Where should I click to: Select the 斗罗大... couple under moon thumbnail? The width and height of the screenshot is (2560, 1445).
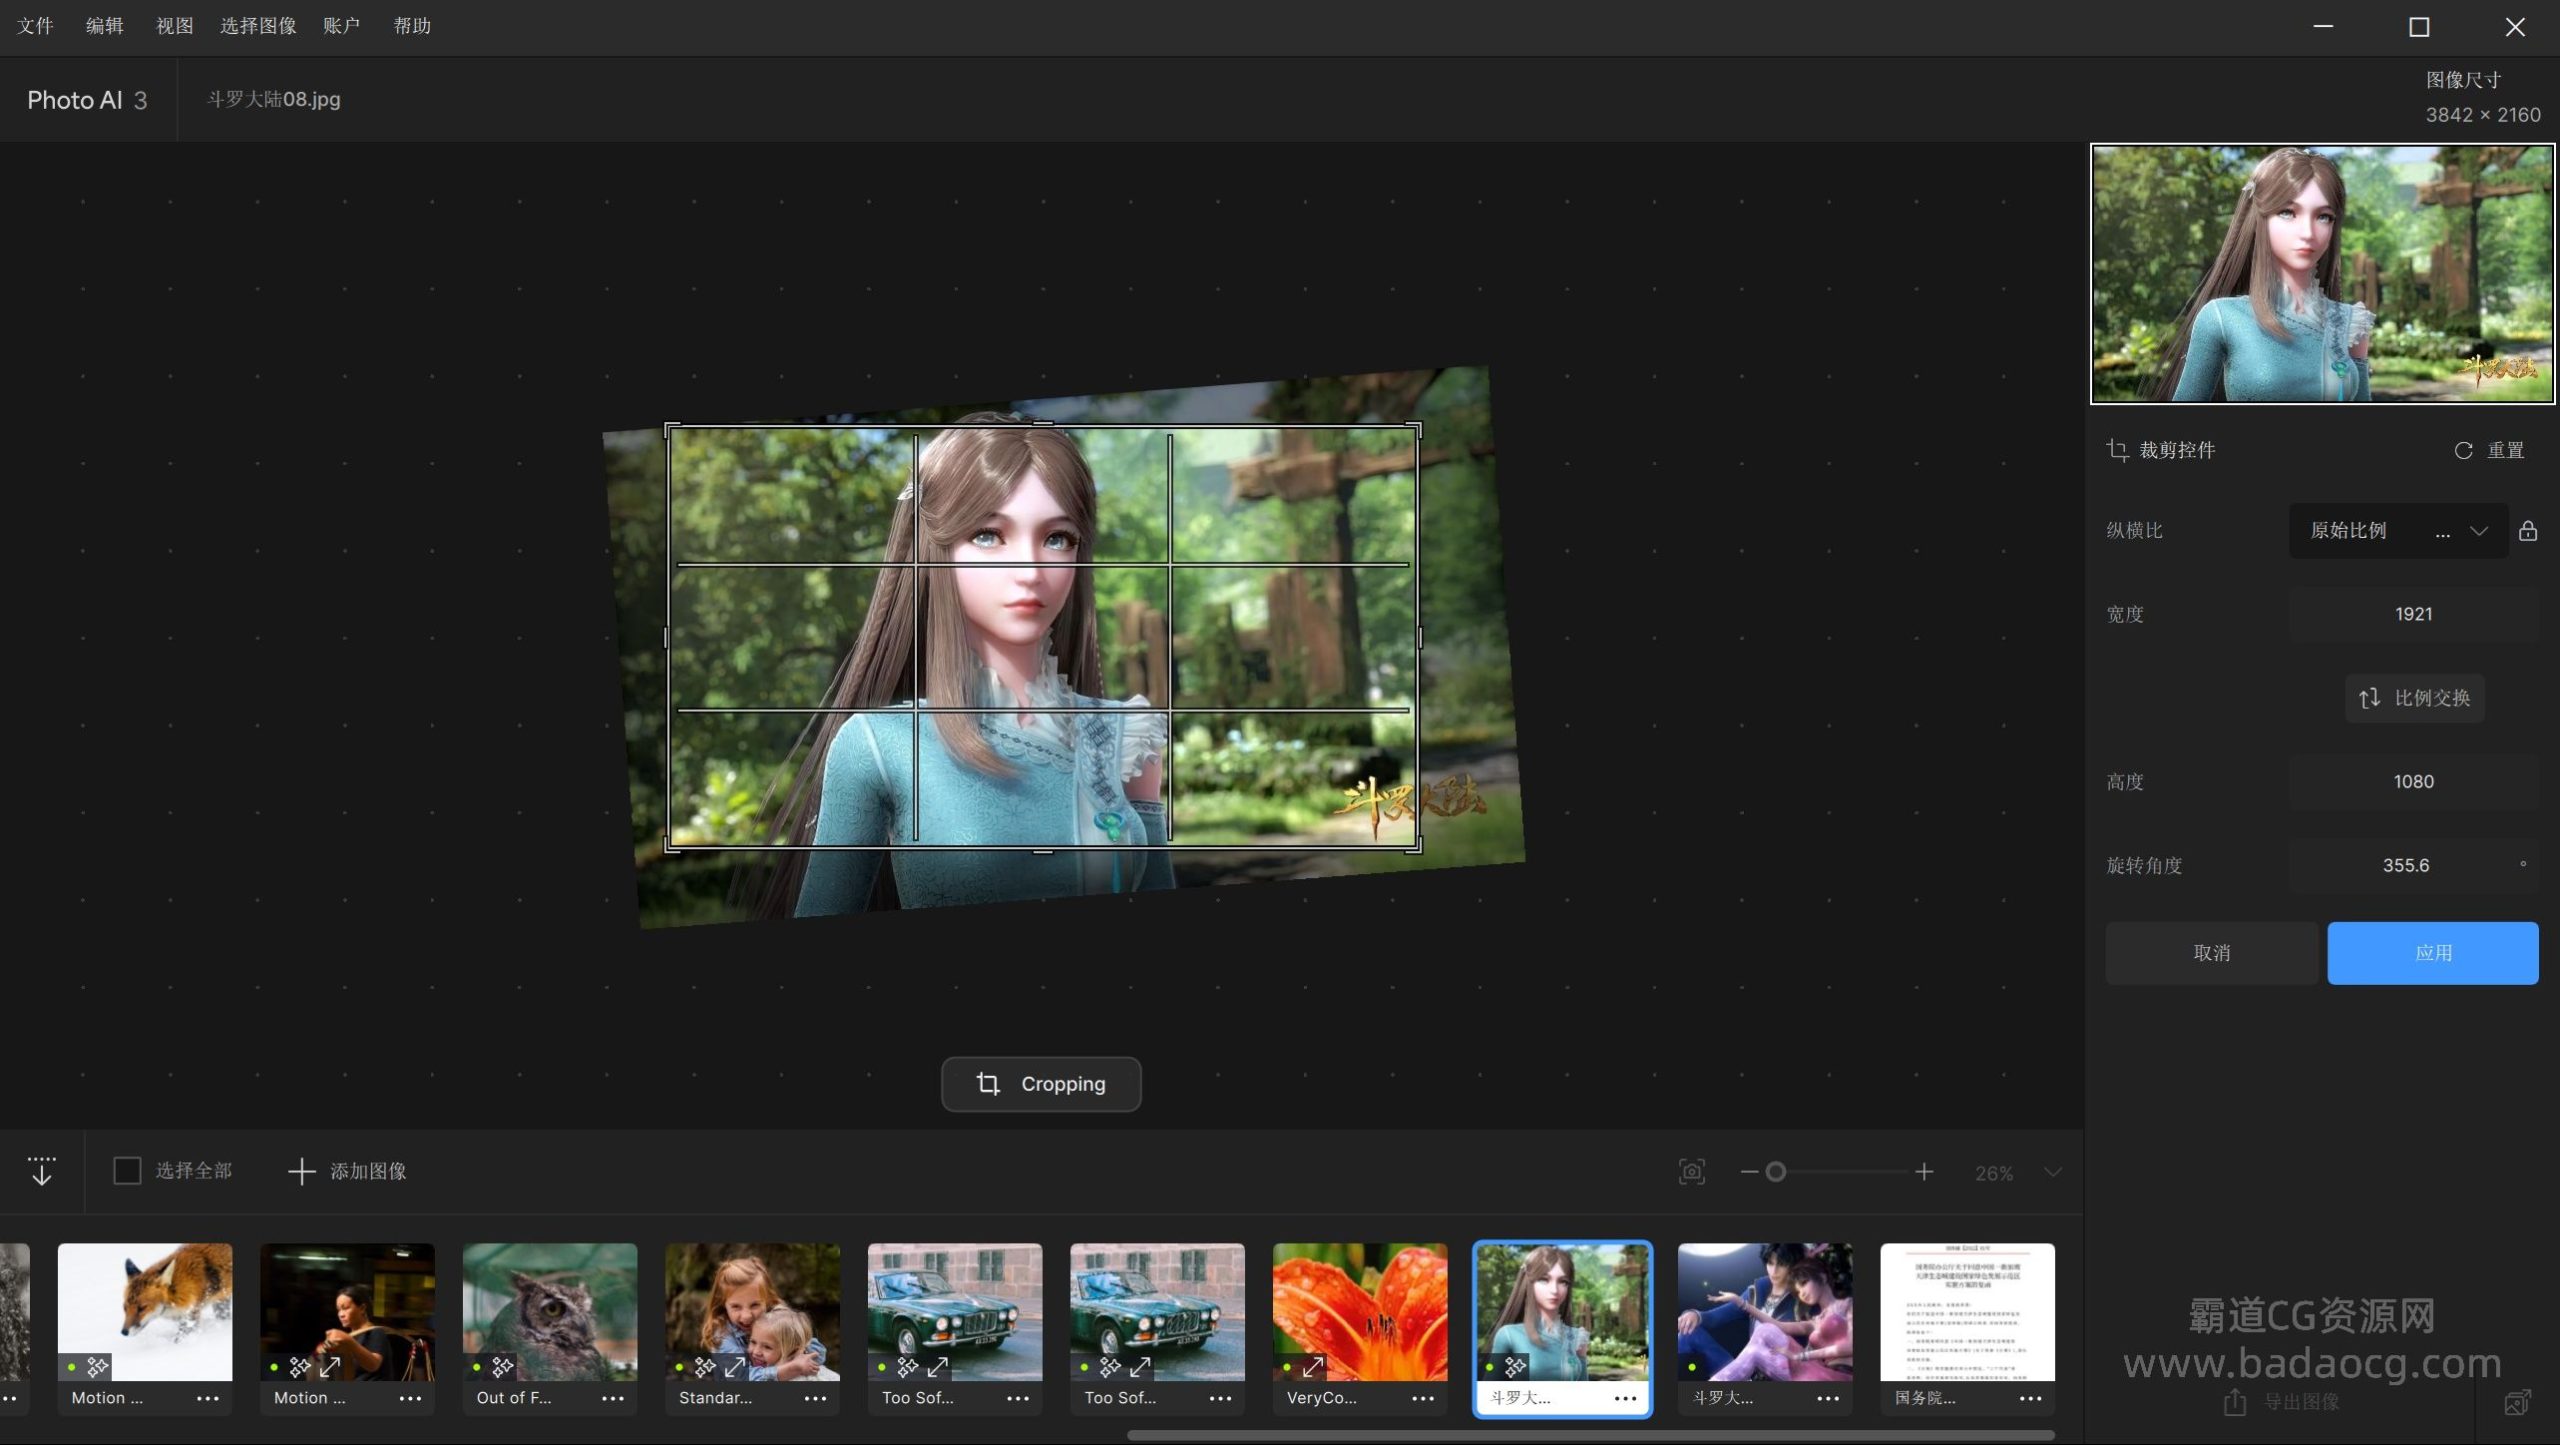click(1765, 1312)
